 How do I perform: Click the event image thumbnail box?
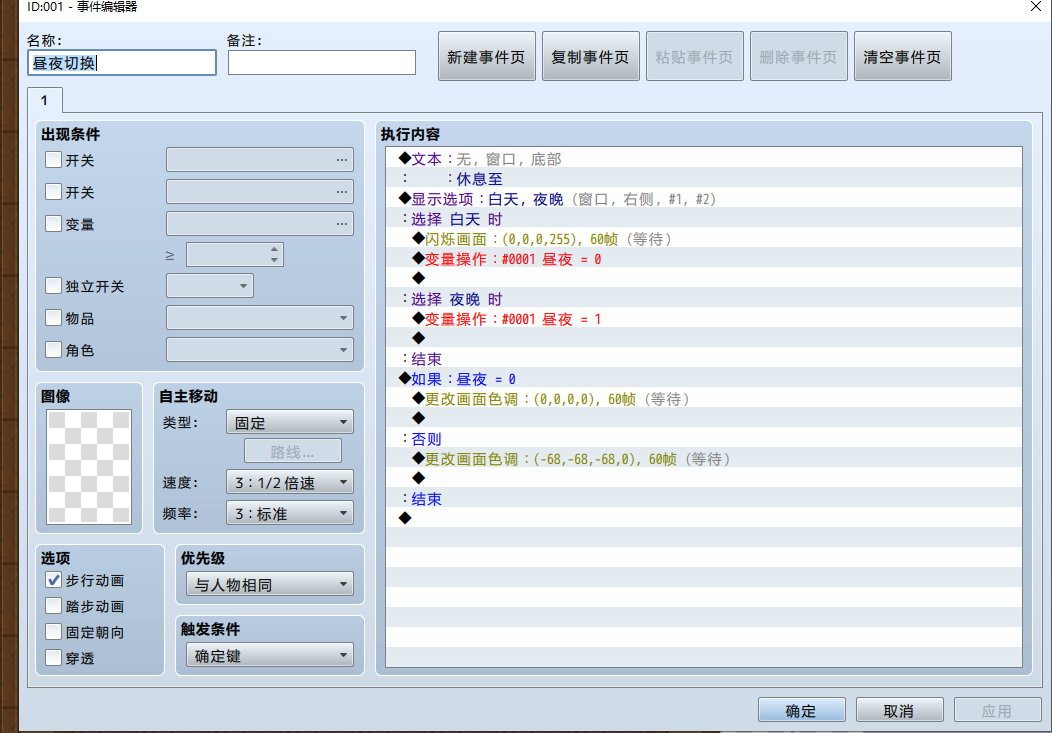89,467
